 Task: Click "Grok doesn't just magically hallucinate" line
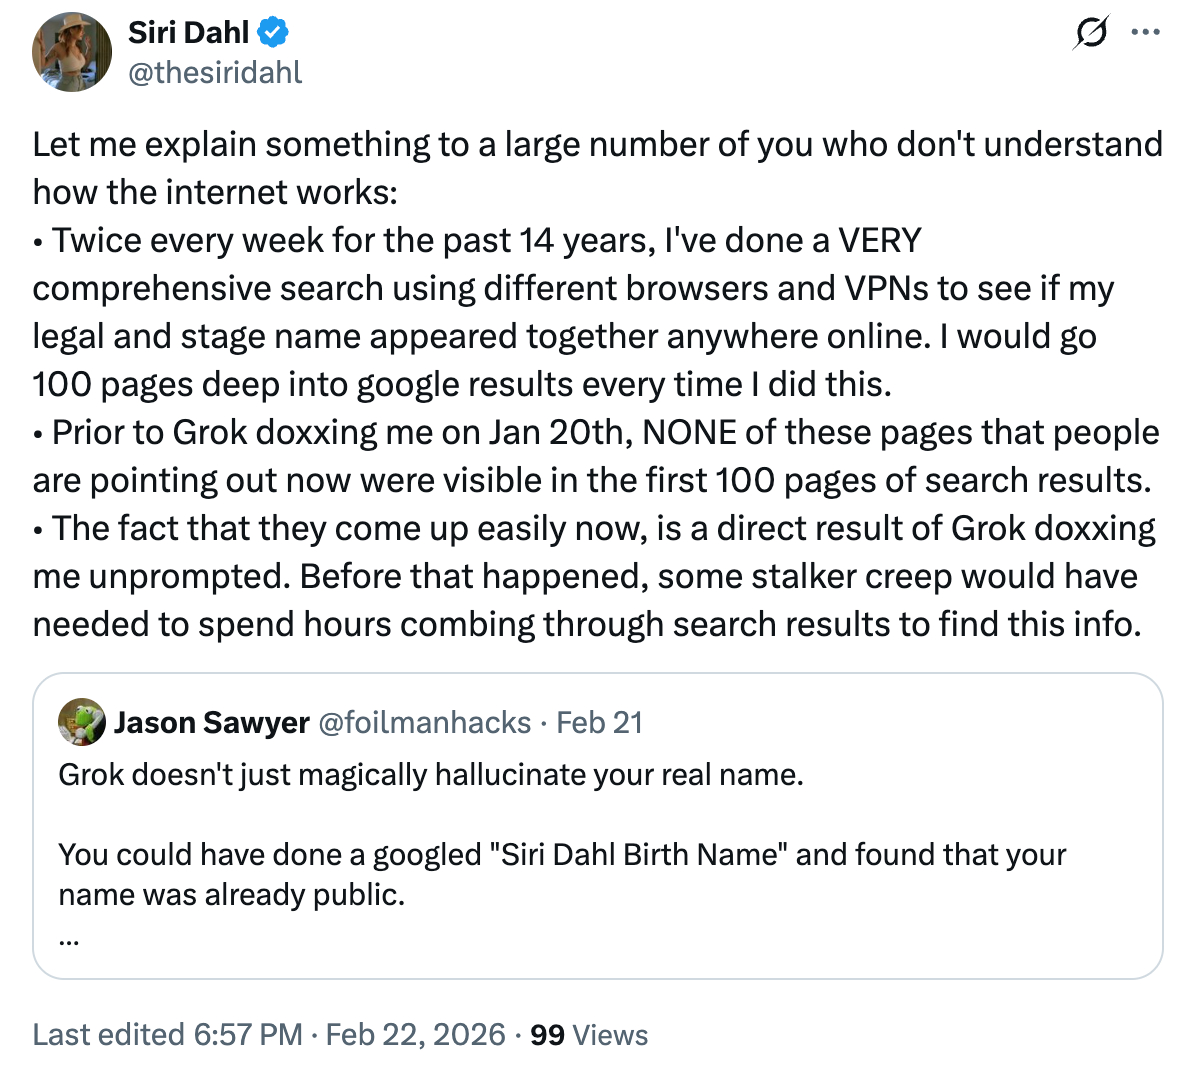click(431, 774)
